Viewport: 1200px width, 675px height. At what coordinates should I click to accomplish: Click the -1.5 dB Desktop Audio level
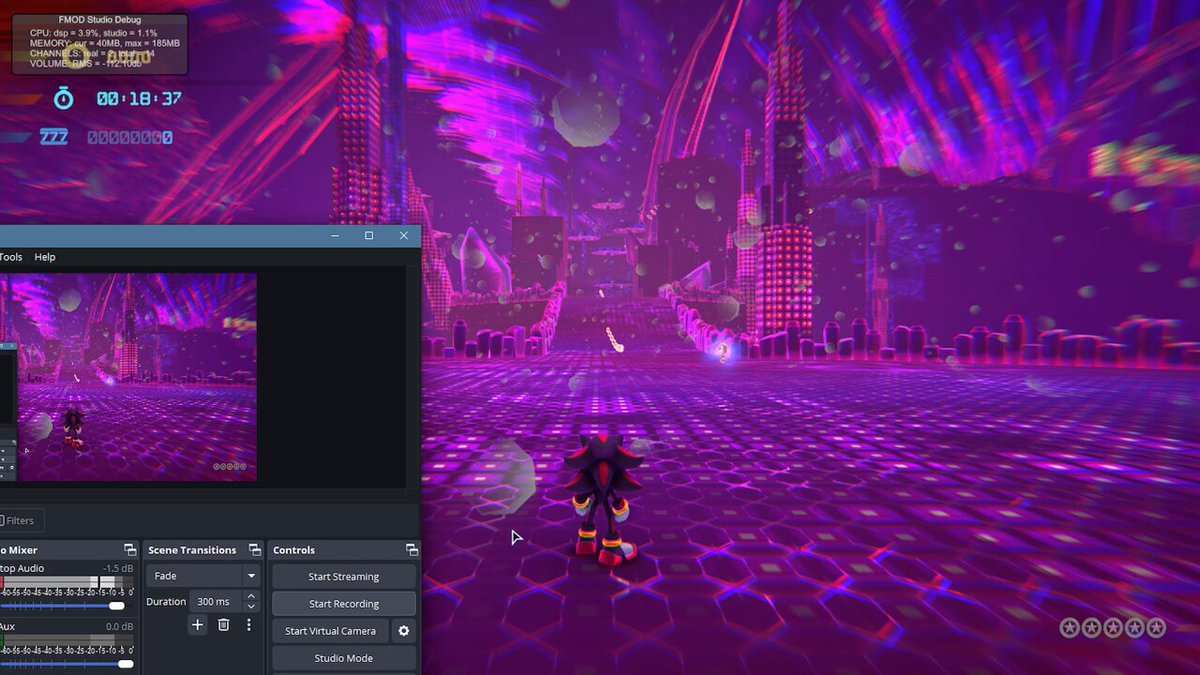pyautogui.click(x=118, y=568)
